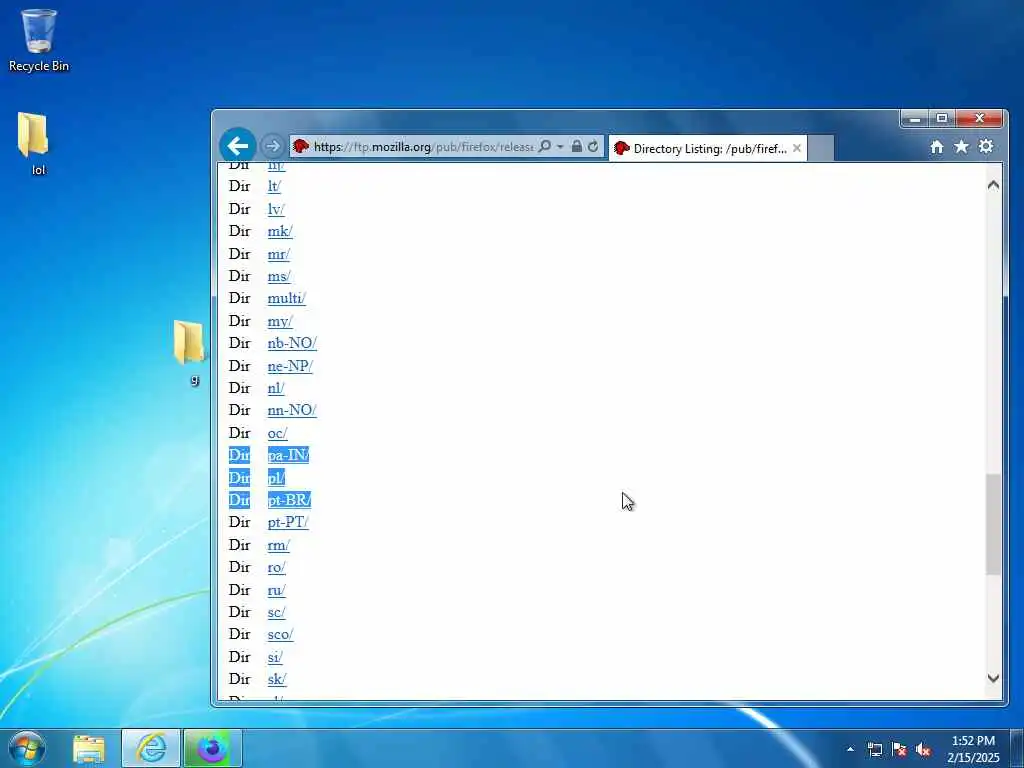Viewport: 1024px width, 768px height.
Task: Open Action Center flag icon
Action: pyautogui.click(x=899, y=749)
